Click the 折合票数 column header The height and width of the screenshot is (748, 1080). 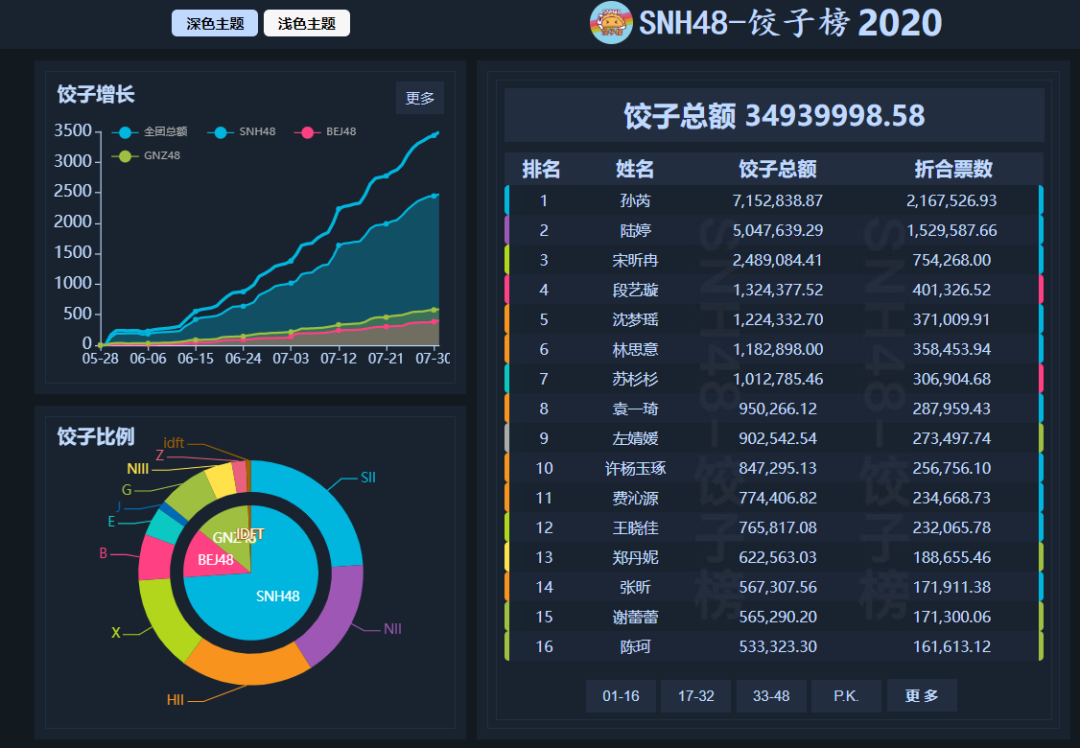coord(953,169)
